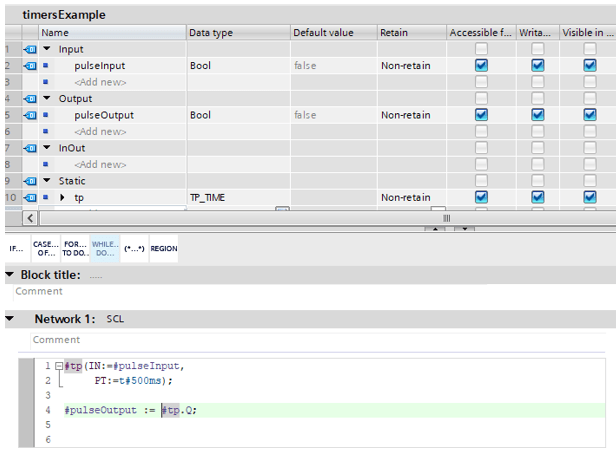Screen dimensions: 616x452
Task: Click the tag icon in the InOut row
Action: tap(30, 148)
